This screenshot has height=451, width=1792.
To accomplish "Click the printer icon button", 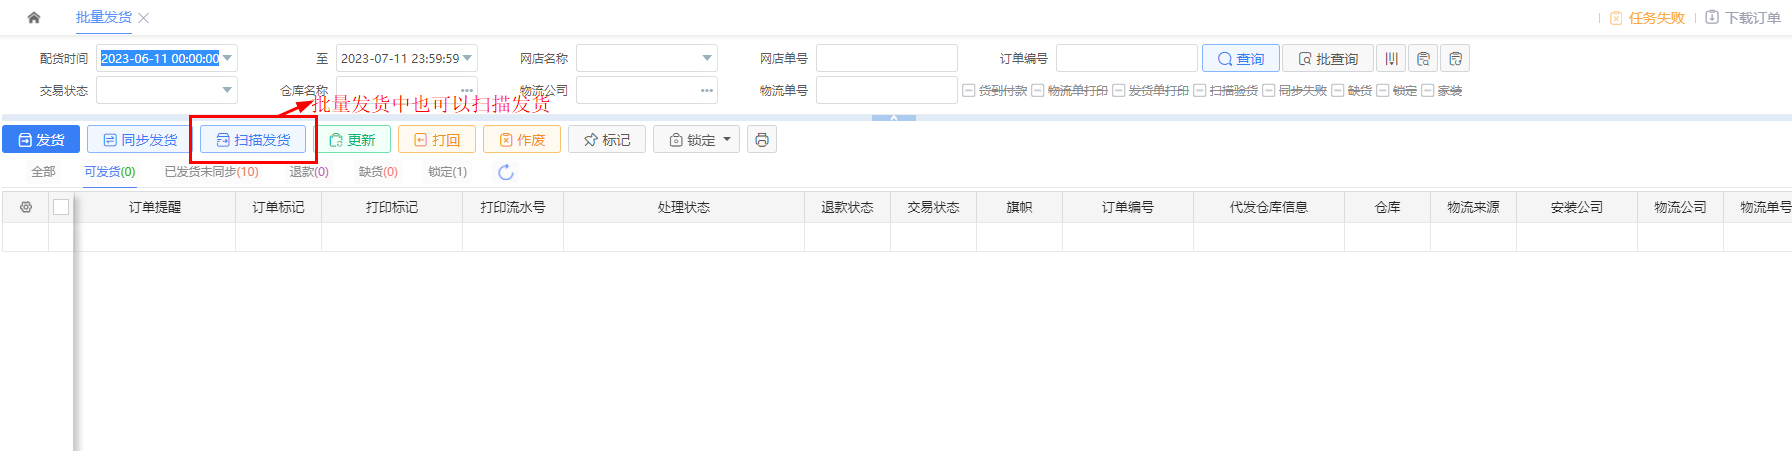I will coord(762,140).
